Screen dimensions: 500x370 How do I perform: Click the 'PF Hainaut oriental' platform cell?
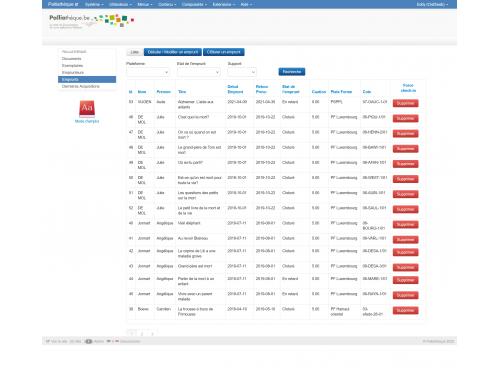(340, 312)
